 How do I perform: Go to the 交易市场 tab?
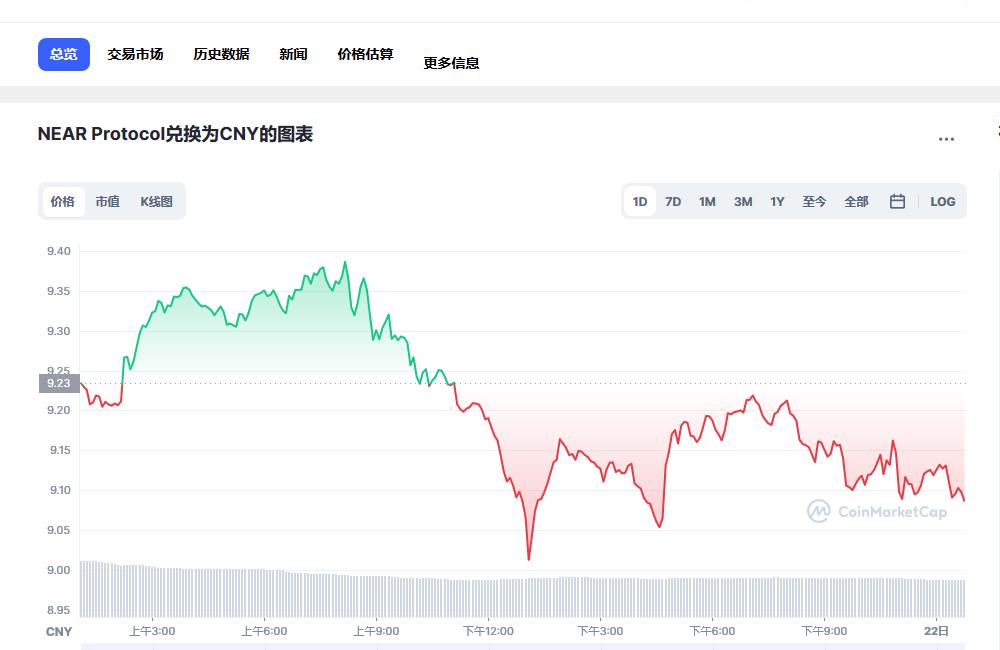pyautogui.click(x=135, y=54)
